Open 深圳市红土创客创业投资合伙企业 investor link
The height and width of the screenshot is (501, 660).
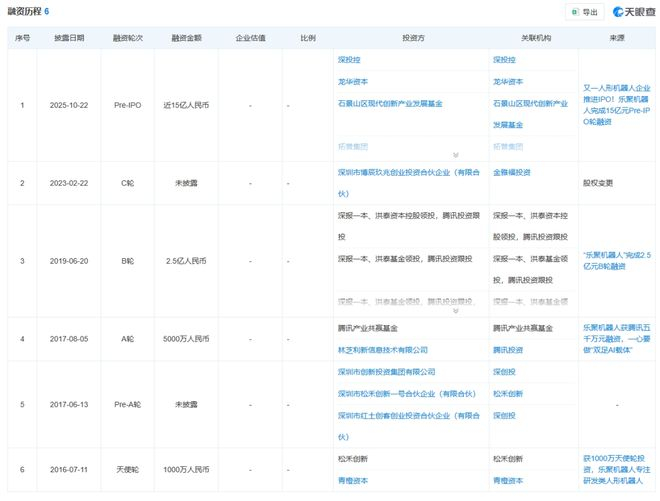(408, 426)
